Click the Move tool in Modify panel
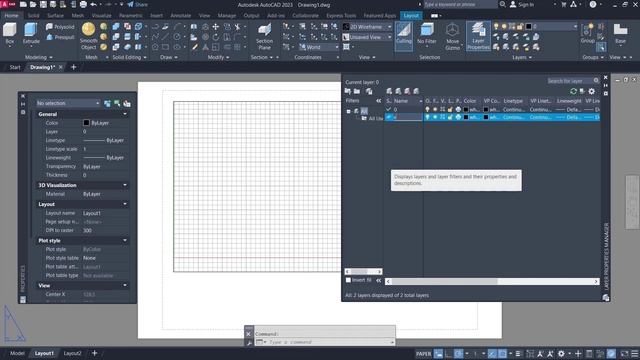 [216, 27]
